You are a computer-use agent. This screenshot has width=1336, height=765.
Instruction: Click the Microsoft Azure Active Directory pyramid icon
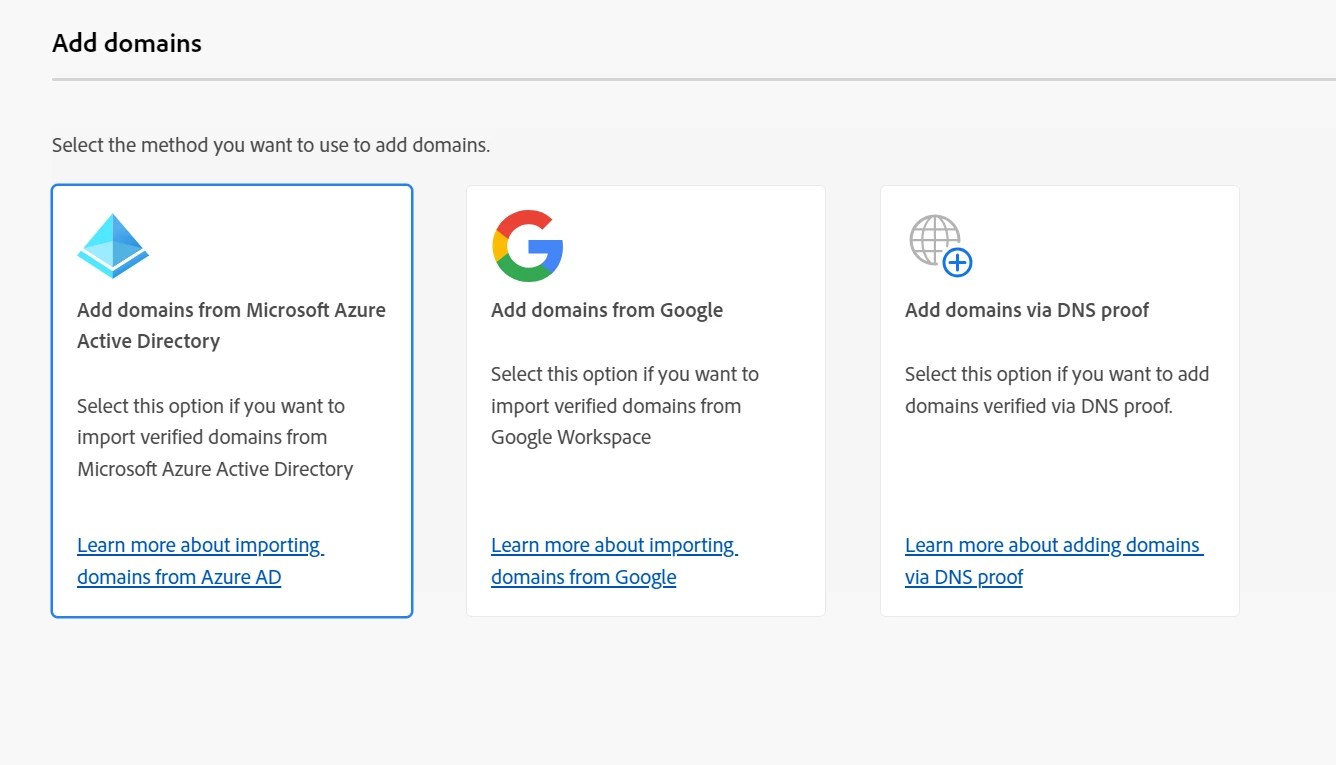[x=113, y=246]
